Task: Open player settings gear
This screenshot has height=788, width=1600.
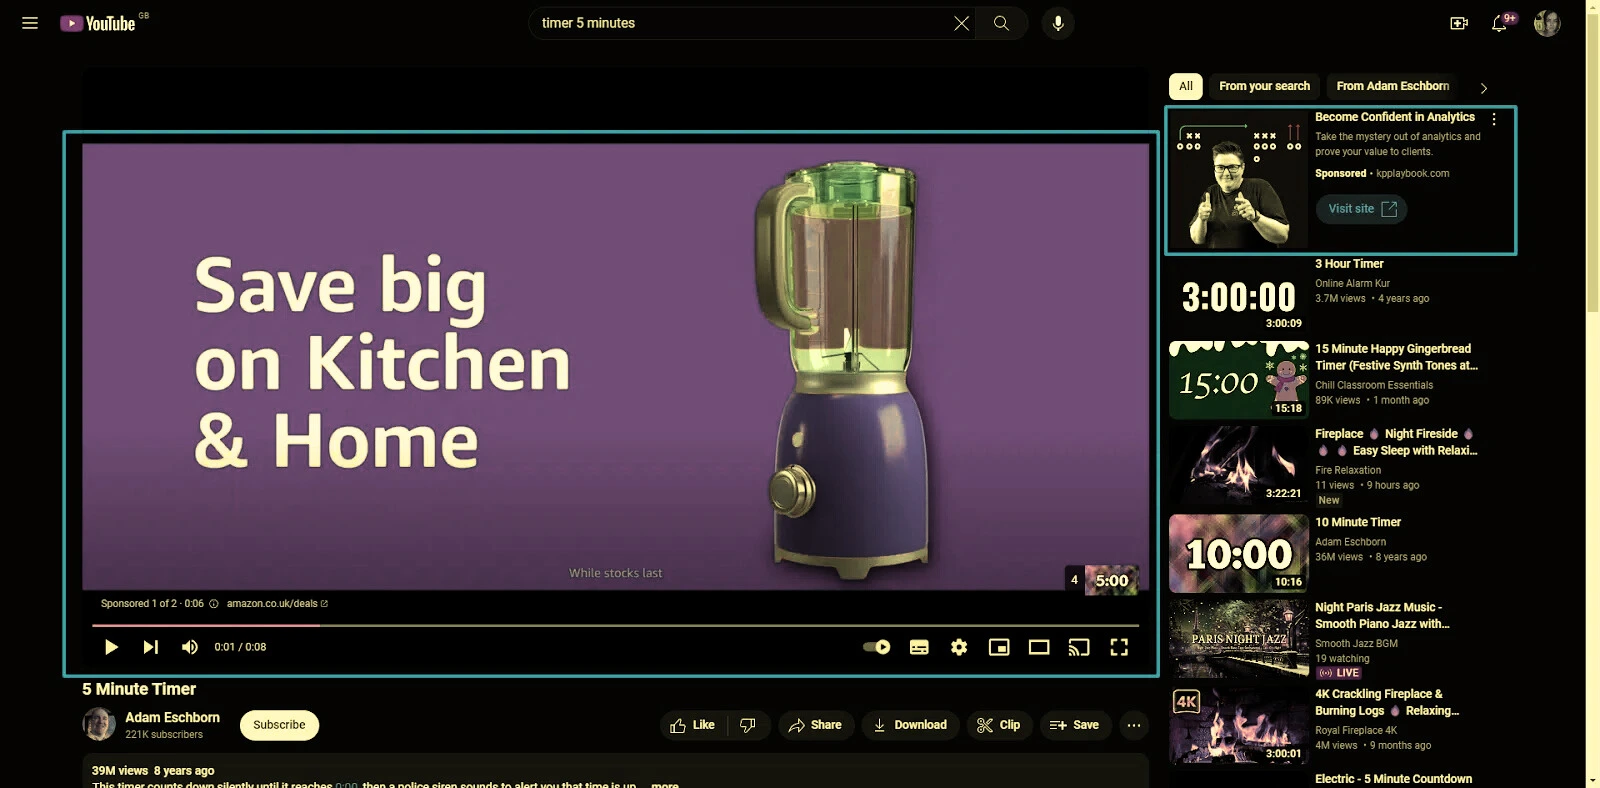Action: pos(959,647)
